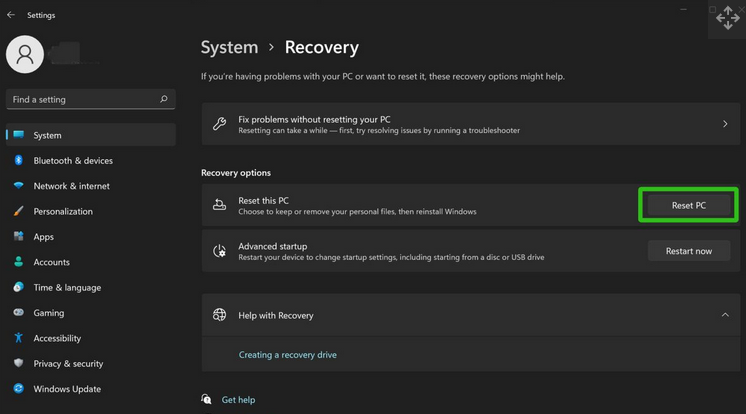The height and width of the screenshot is (414, 746).
Task: Click the Reset this PC icon
Action: (219, 205)
